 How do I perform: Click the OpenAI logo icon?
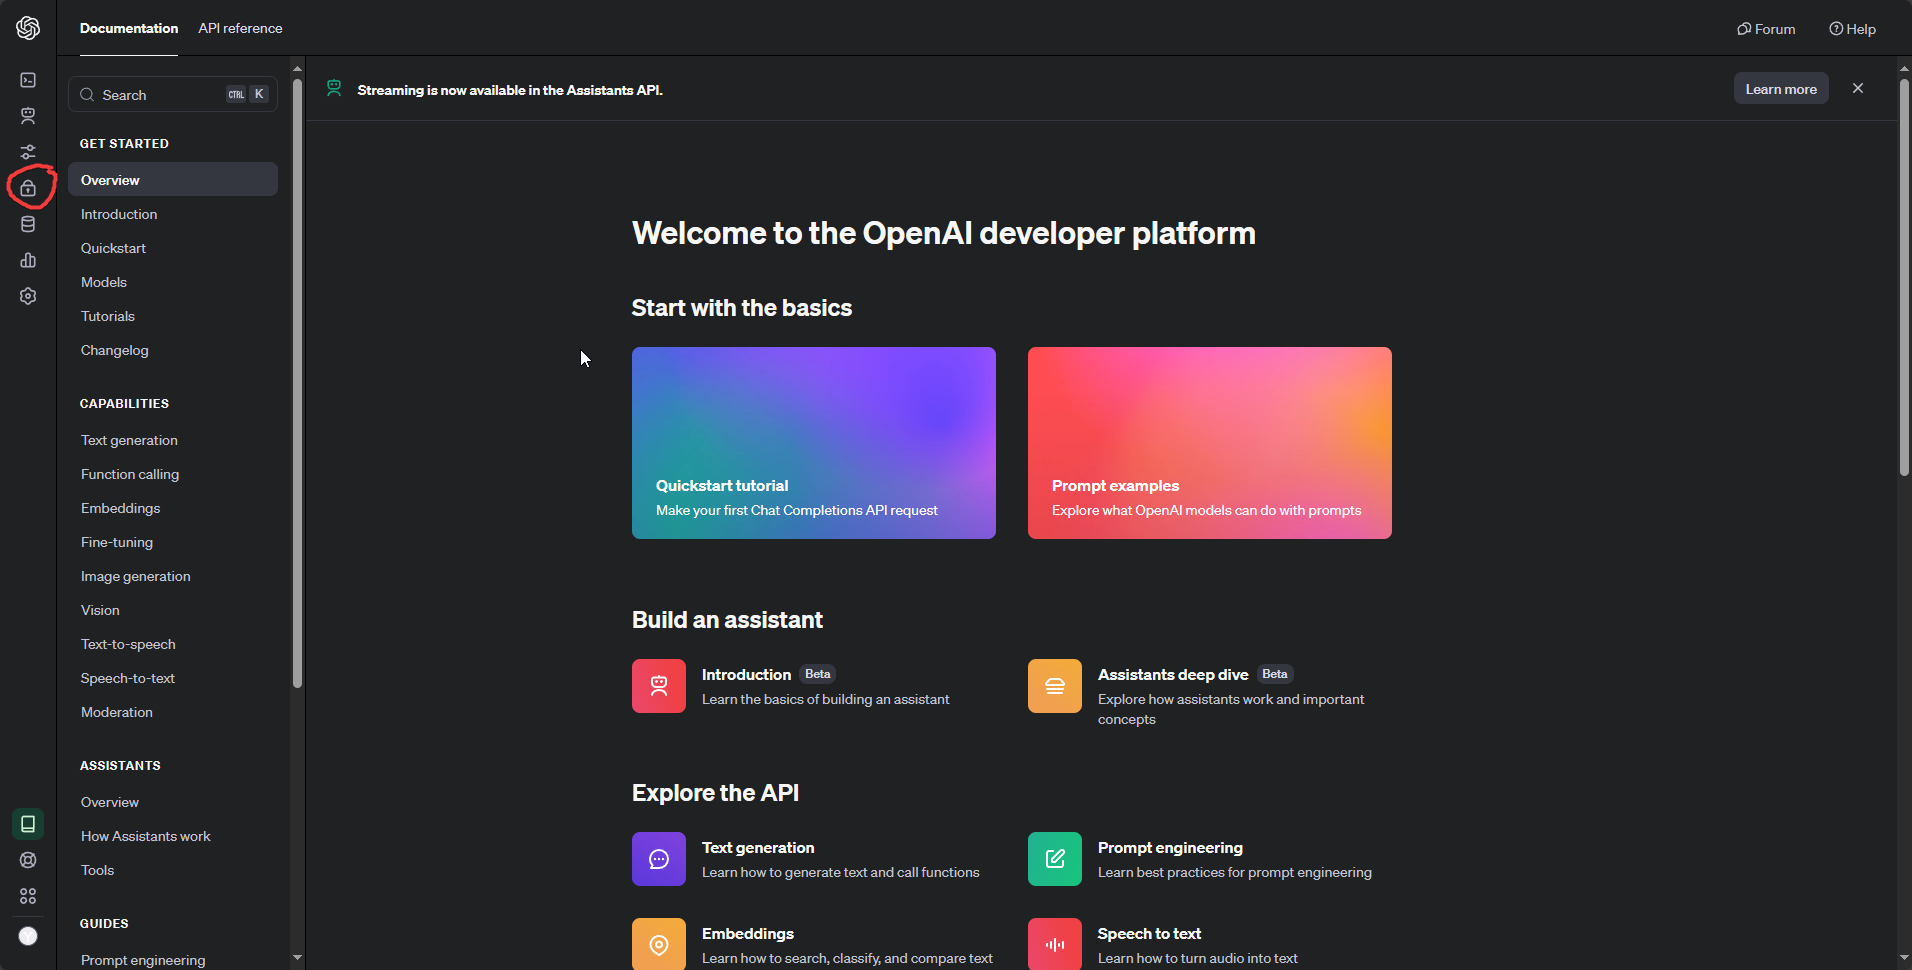(28, 28)
